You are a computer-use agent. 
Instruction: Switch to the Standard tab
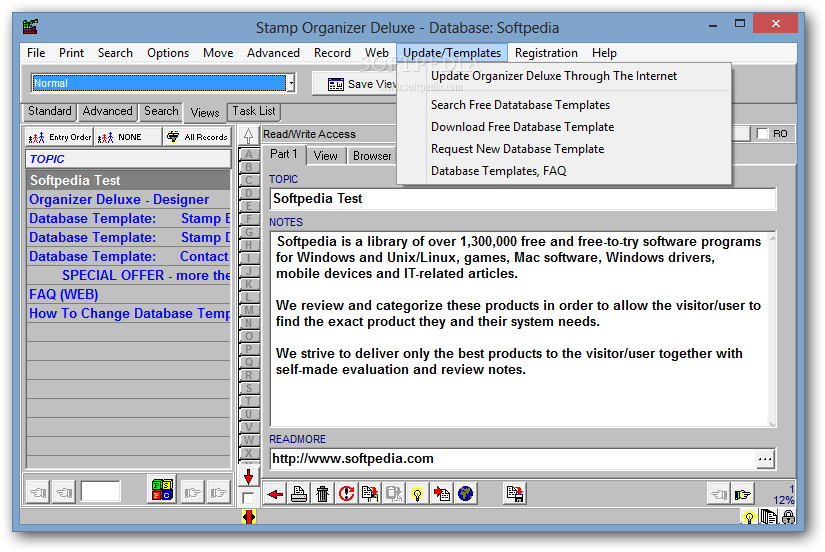49,111
